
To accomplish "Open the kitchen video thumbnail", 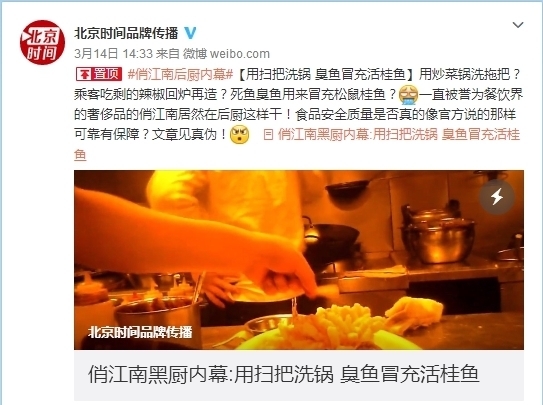I will [299, 260].
